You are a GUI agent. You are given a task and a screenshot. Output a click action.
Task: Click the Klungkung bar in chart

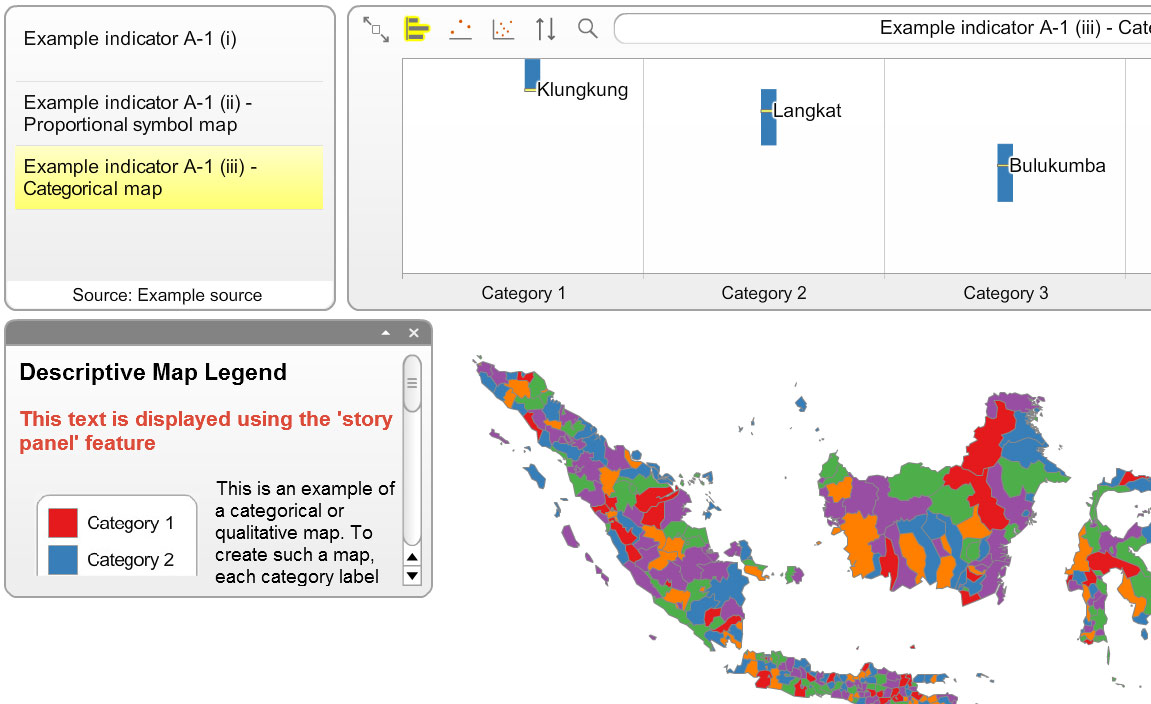[x=532, y=76]
